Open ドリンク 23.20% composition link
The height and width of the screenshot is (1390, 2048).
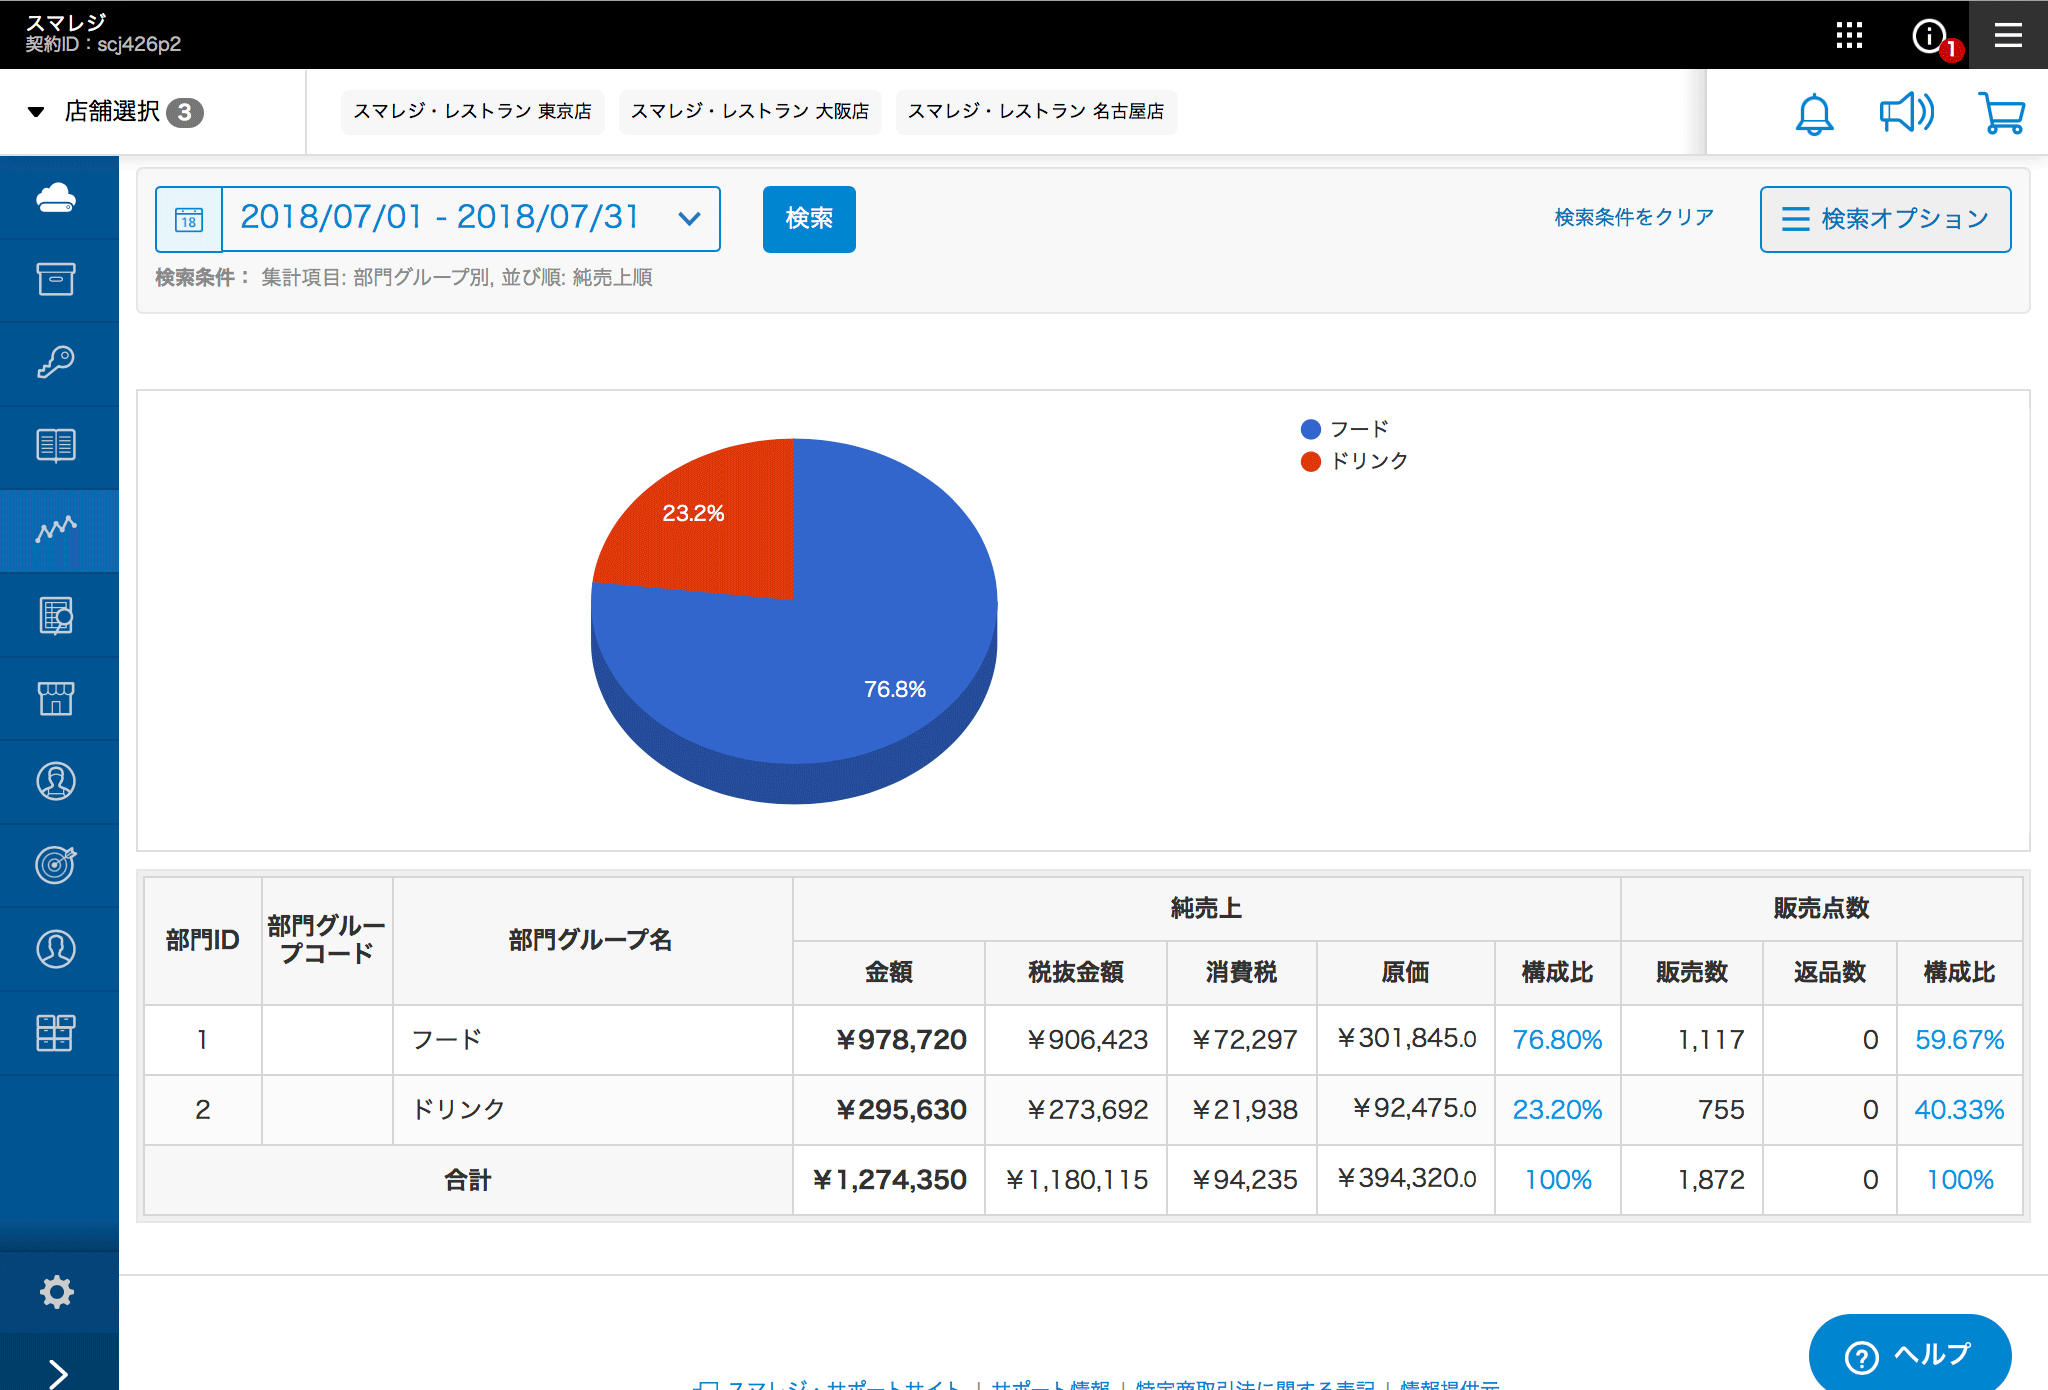coord(1557,1110)
